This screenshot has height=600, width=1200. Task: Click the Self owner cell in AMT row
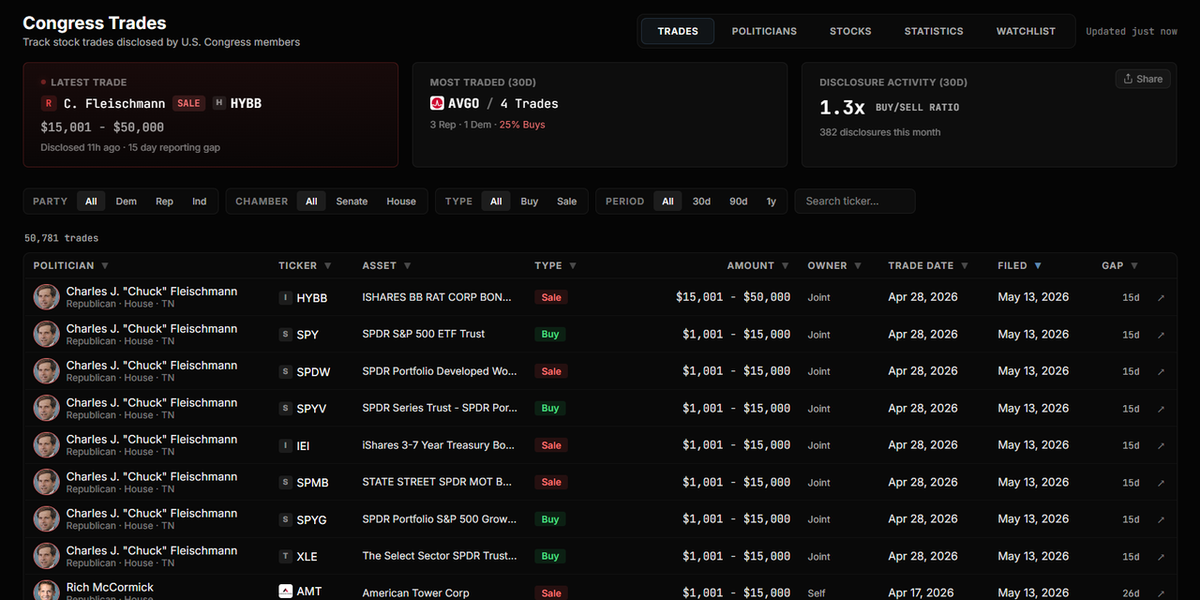click(817, 593)
